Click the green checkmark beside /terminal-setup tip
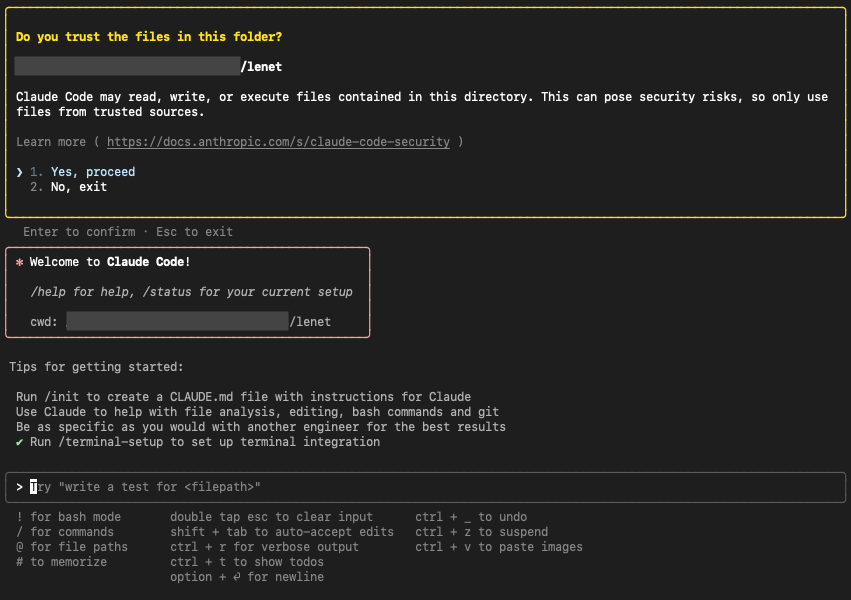This screenshot has width=851, height=600. coord(19,441)
